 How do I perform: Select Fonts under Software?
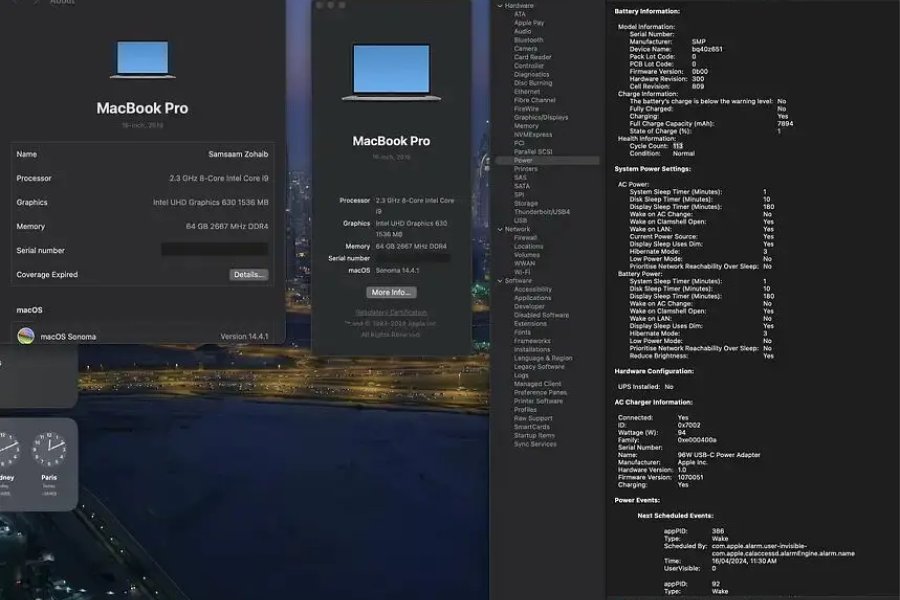(x=522, y=332)
